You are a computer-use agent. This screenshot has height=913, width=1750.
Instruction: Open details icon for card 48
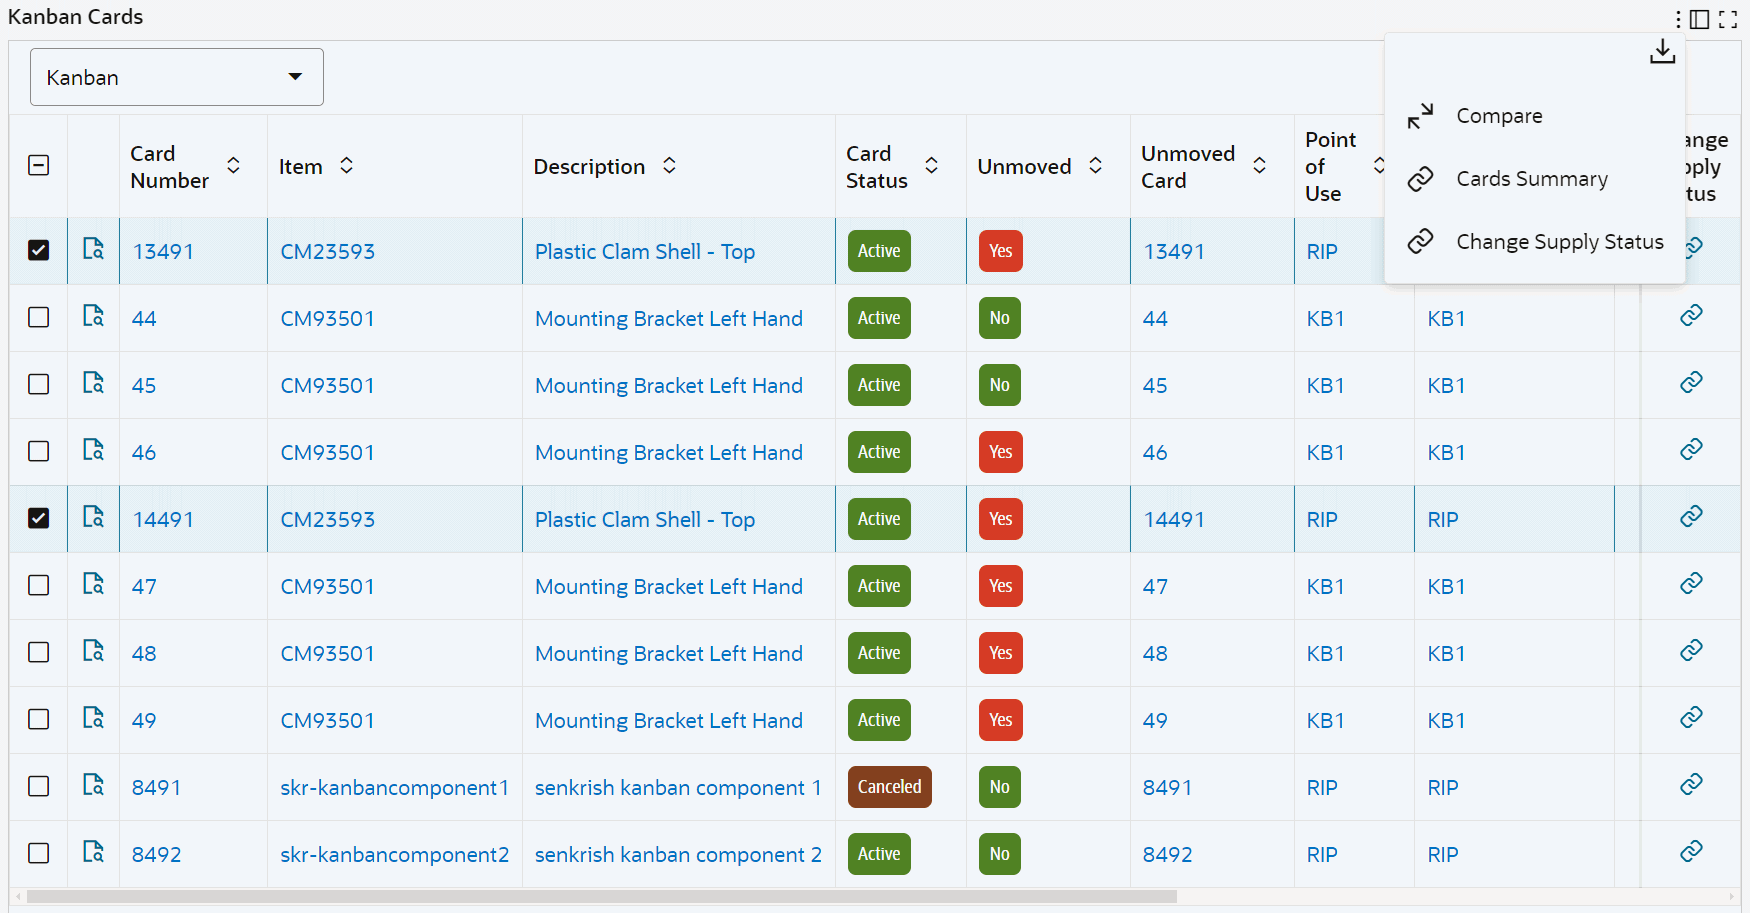coord(93,651)
